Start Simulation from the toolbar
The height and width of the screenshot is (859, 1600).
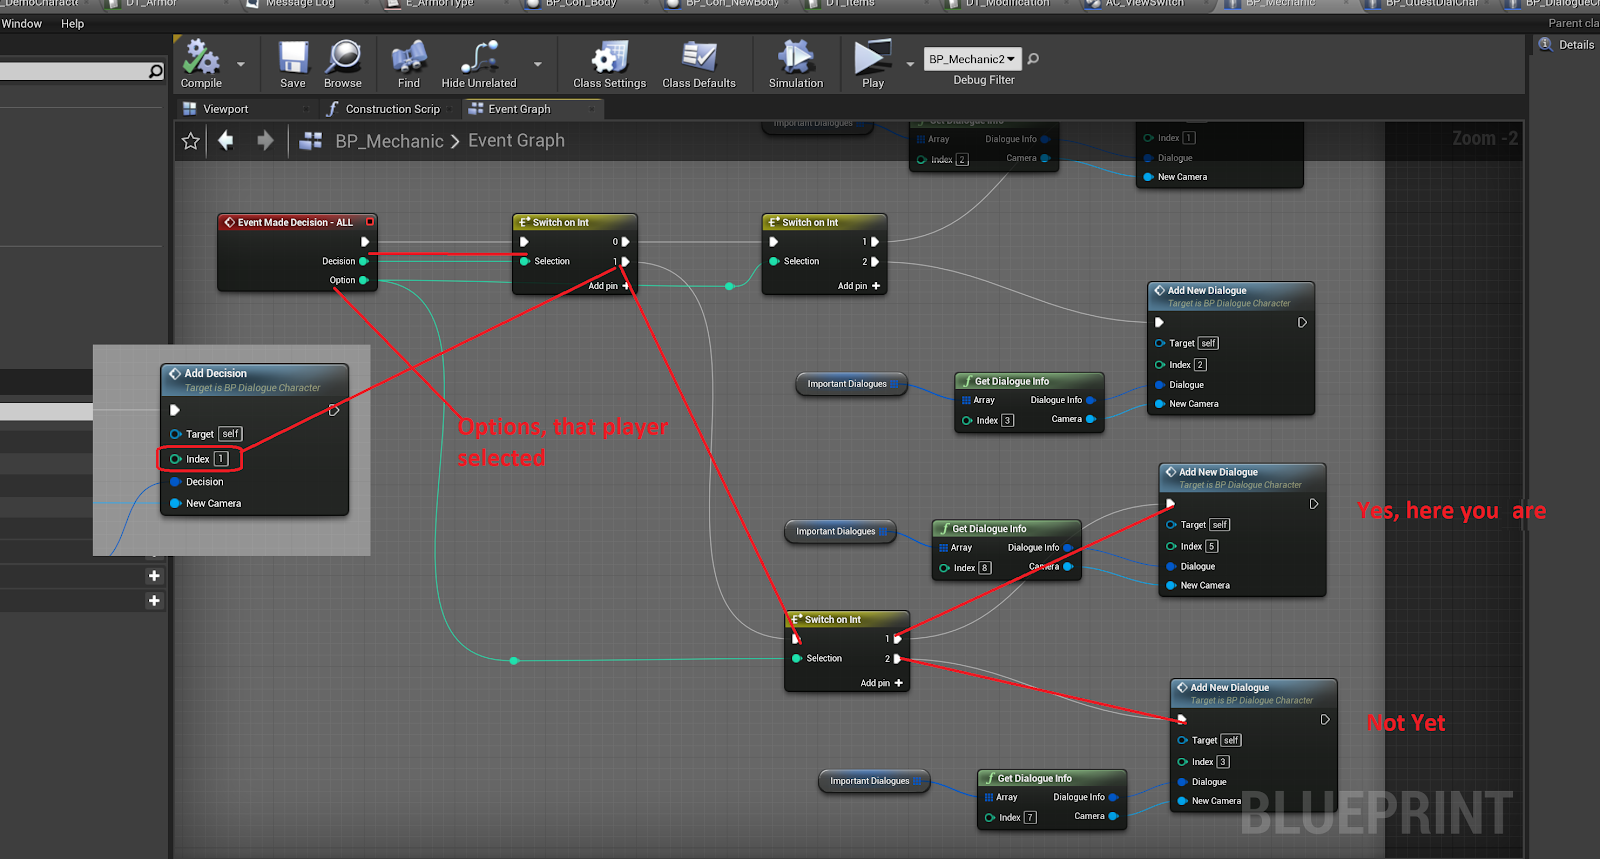pyautogui.click(x=796, y=59)
